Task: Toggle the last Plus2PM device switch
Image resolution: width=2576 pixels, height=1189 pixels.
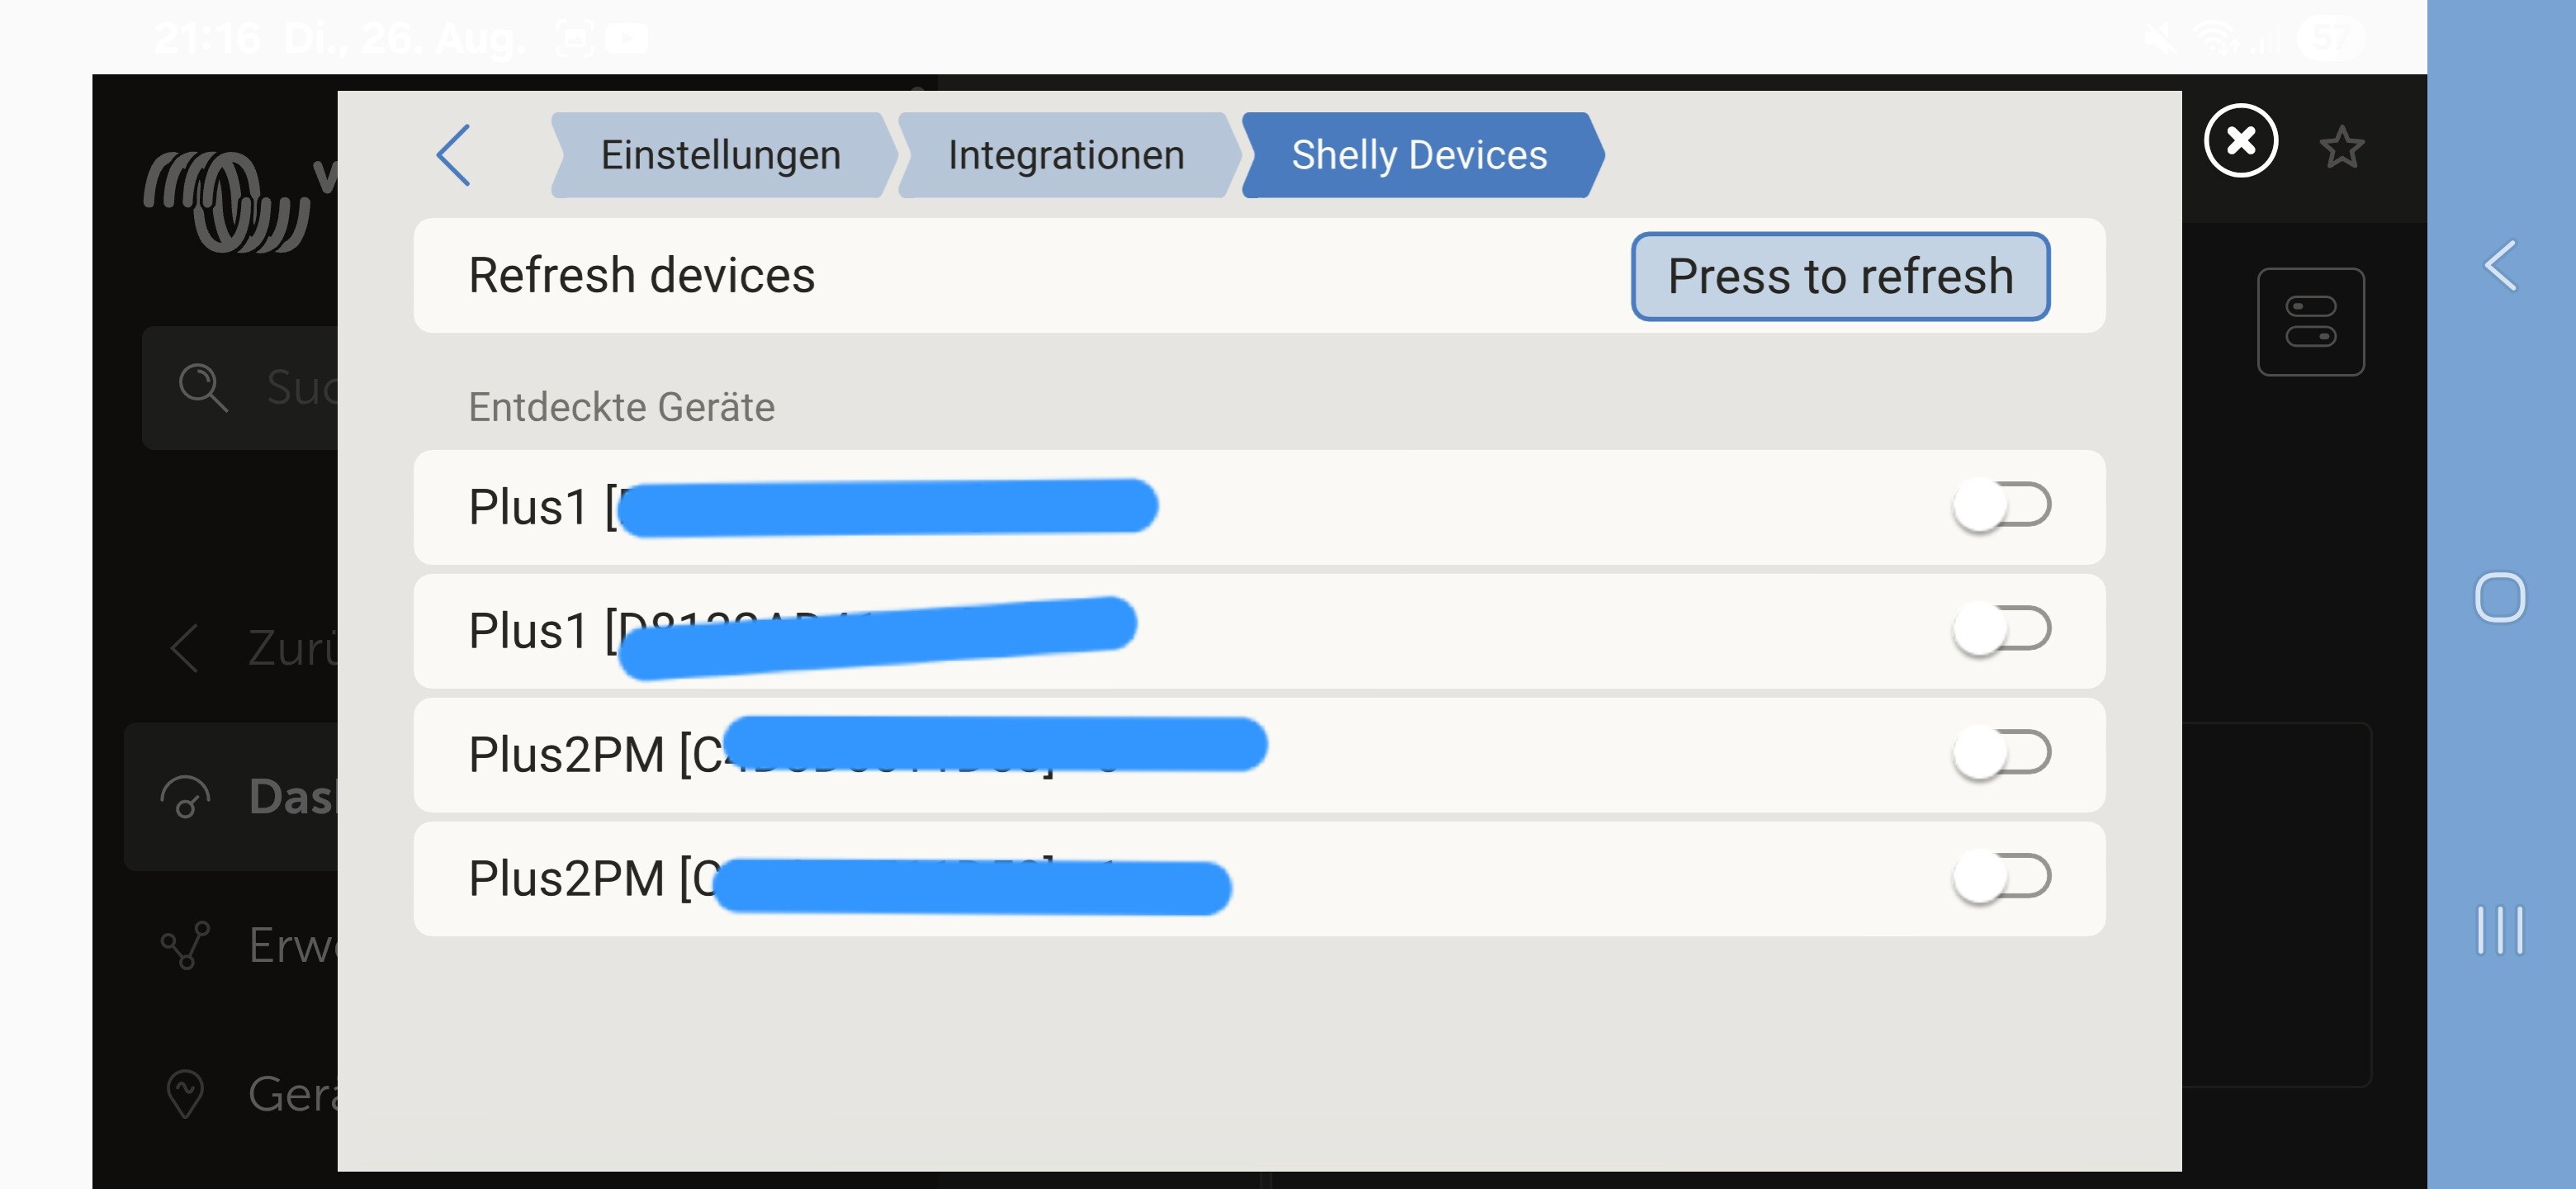Action: [2001, 878]
